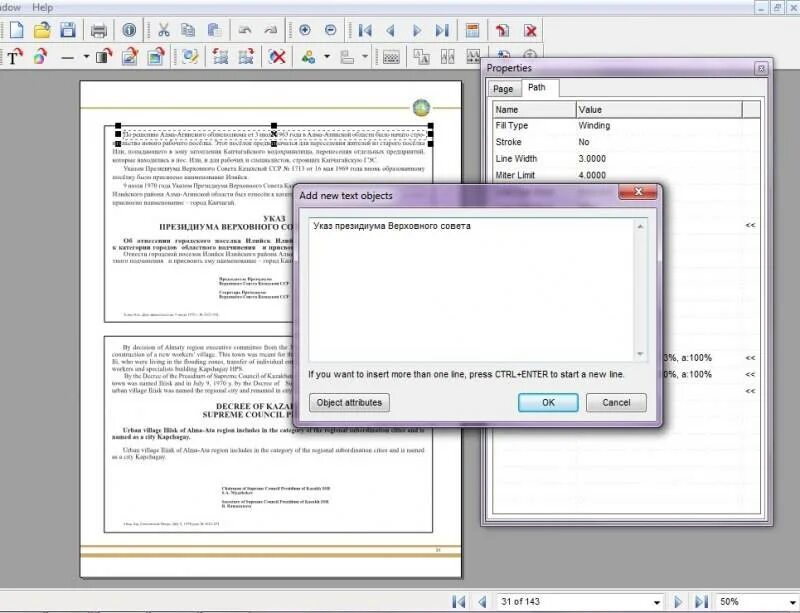This screenshot has height=613, width=800.
Task: Zoom out with the minus magnifier icon
Action: (x=330, y=31)
